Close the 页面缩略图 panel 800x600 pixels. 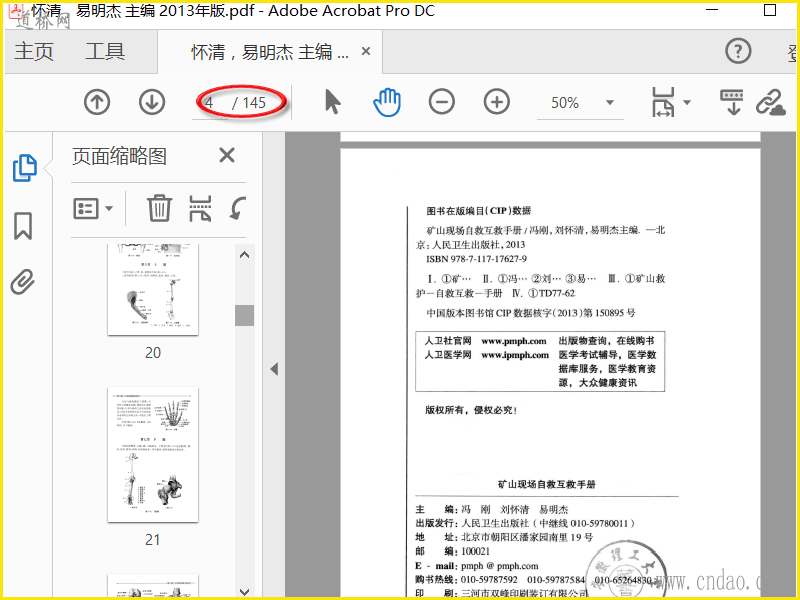click(227, 155)
